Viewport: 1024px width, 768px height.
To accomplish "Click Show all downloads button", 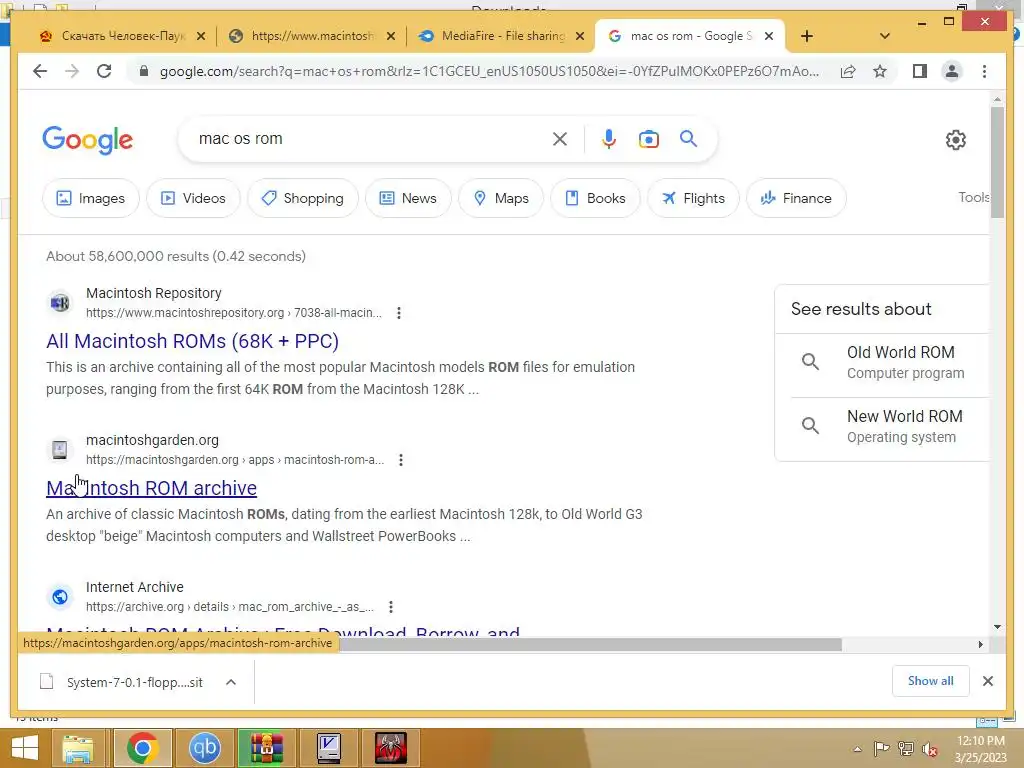I will (931, 681).
